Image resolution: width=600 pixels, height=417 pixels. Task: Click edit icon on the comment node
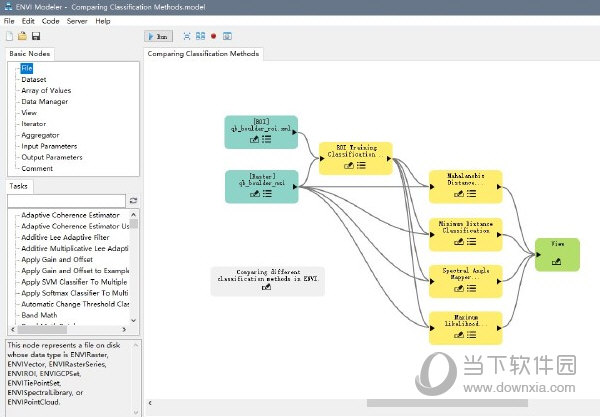pos(266,287)
